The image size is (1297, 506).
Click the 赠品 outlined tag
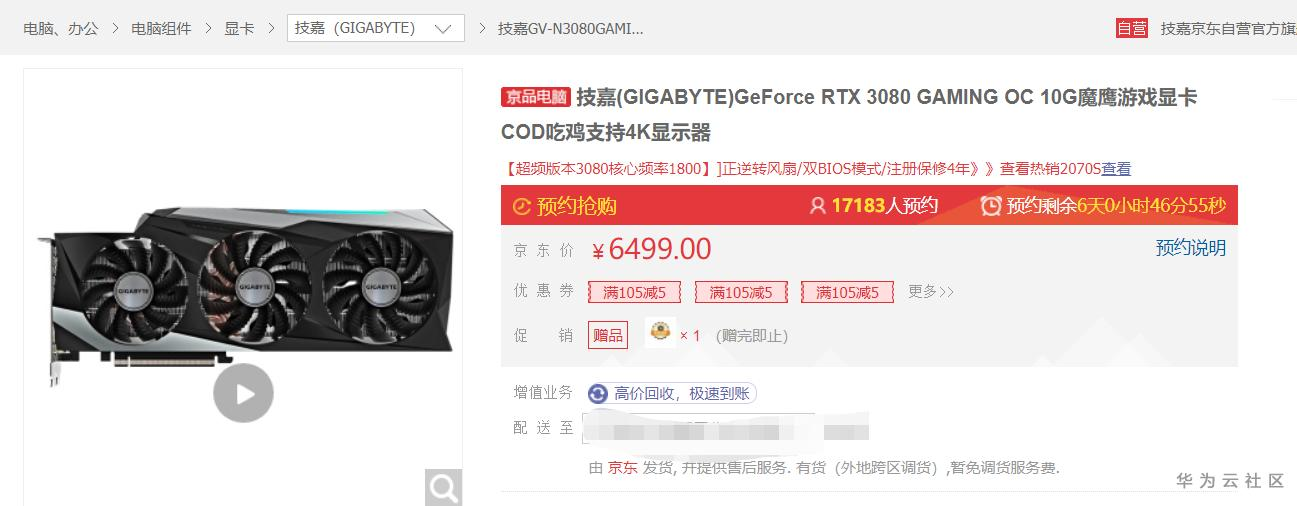pyautogui.click(x=608, y=335)
